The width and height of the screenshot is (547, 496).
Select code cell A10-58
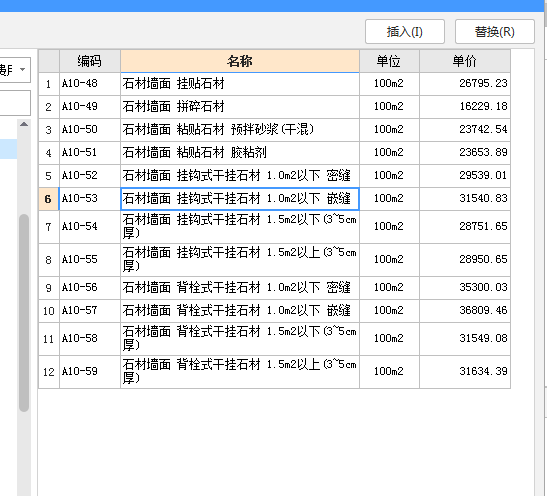(90, 339)
